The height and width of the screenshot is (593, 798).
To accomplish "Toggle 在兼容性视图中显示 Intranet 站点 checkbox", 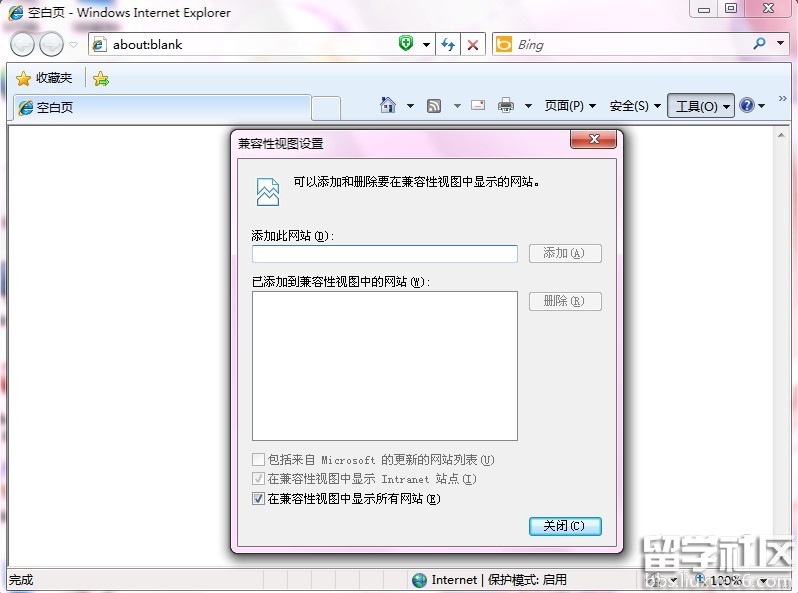I will click(259, 479).
